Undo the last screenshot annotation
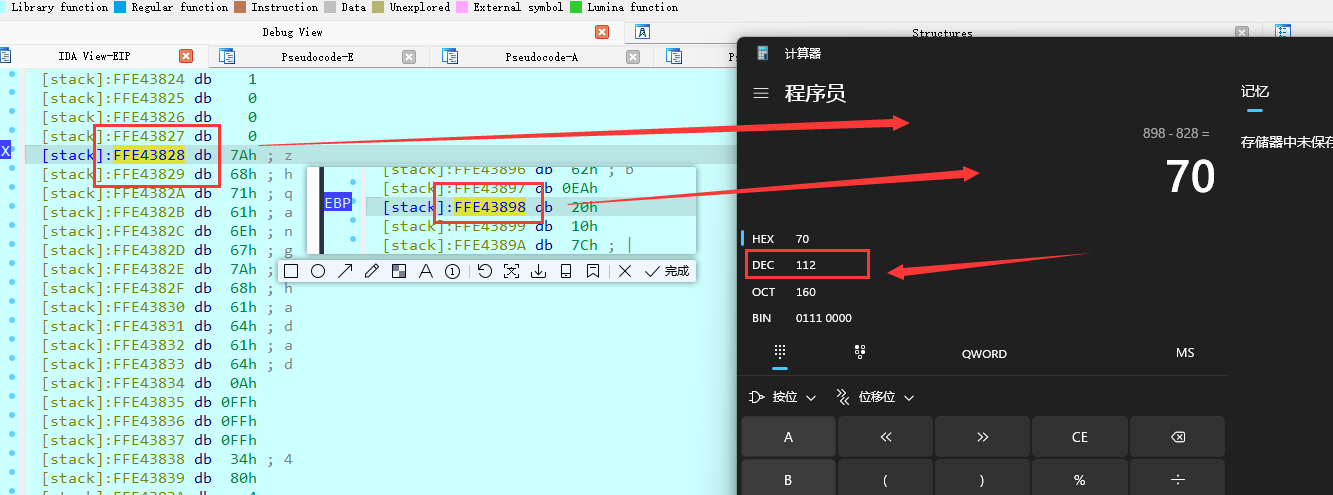This screenshot has width=1333, height=495. pyautogui.click(x=485, y=271)
